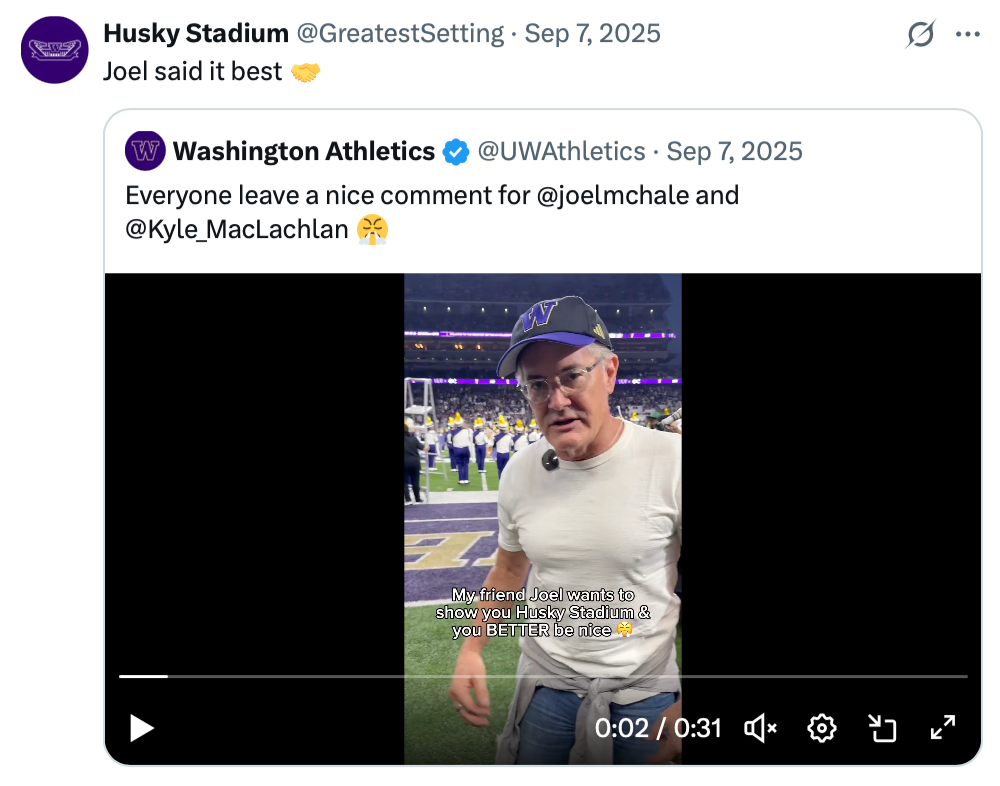Open the Husky Stadium display name

click(x=196, y=33)
